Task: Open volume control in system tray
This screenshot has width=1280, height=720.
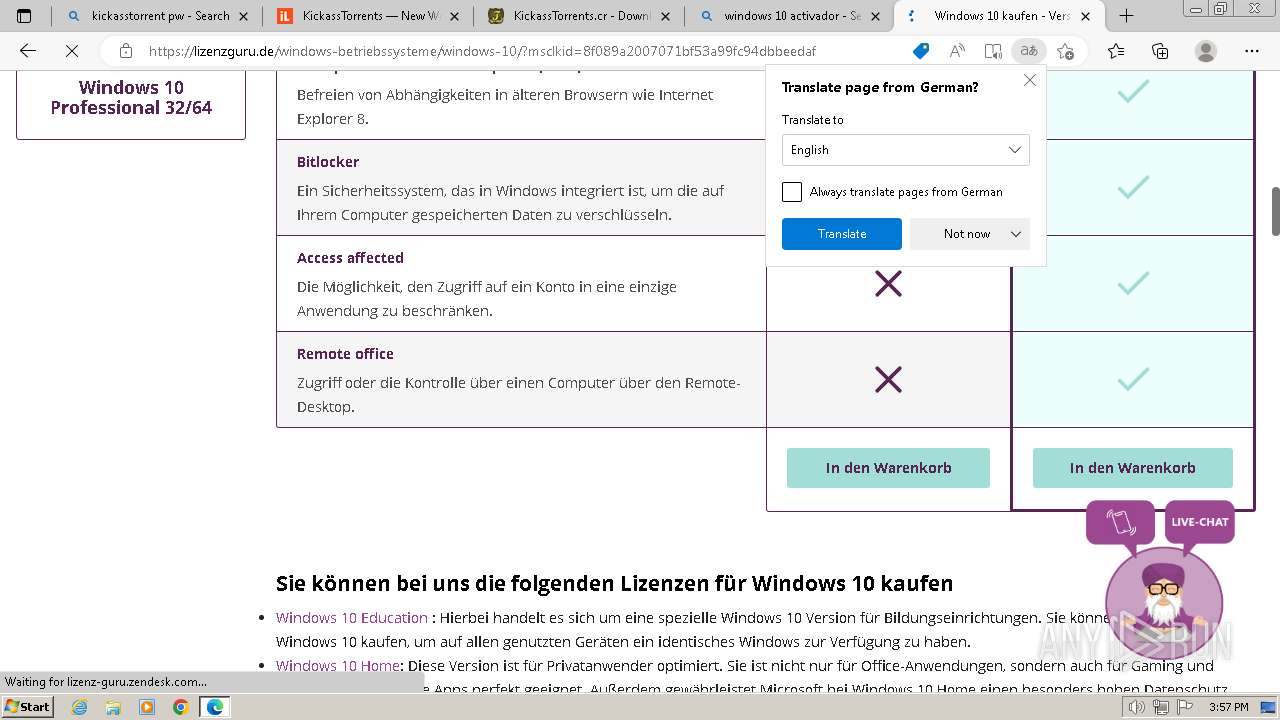Action: coord(1137,707)
